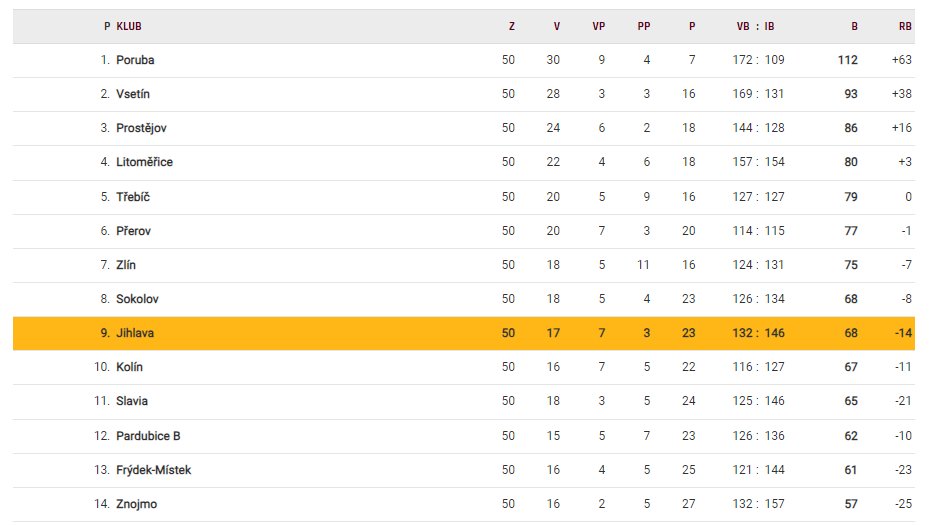Open Litoměřice club details
Viewport: 934px width, 525px height.
(x=144, y=162)
